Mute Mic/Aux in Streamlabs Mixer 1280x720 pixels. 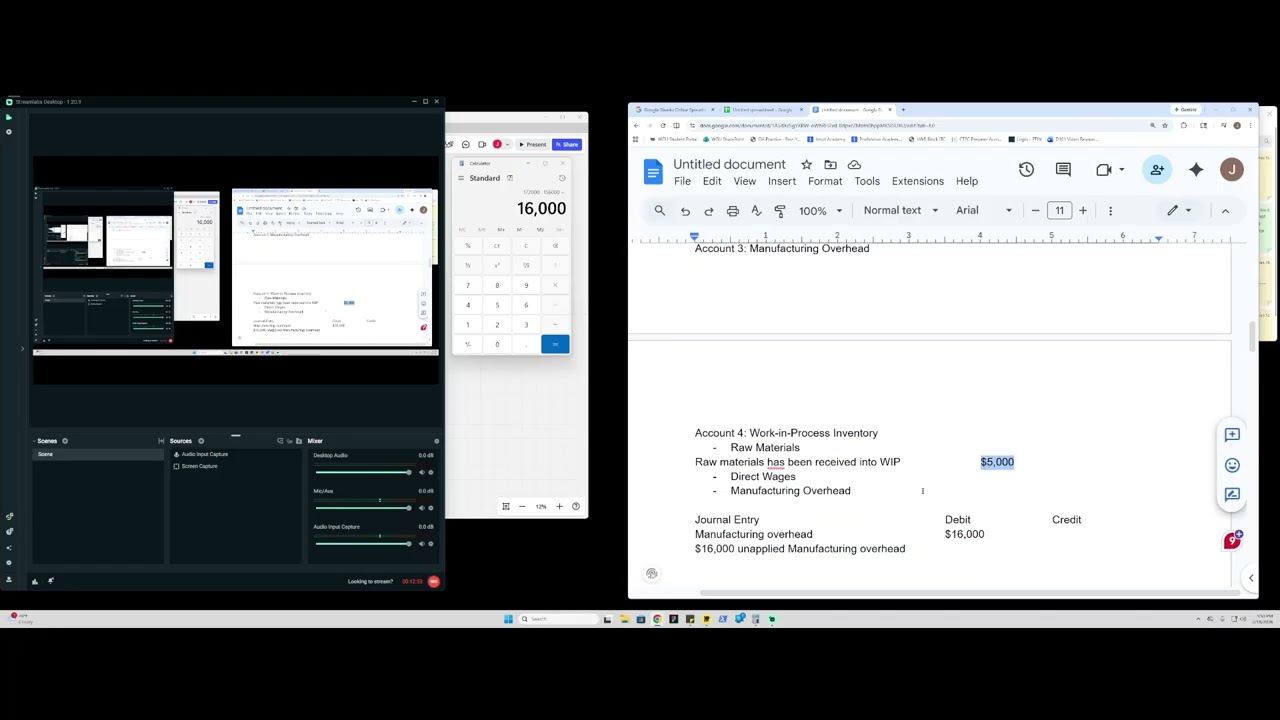click(422, 508)
